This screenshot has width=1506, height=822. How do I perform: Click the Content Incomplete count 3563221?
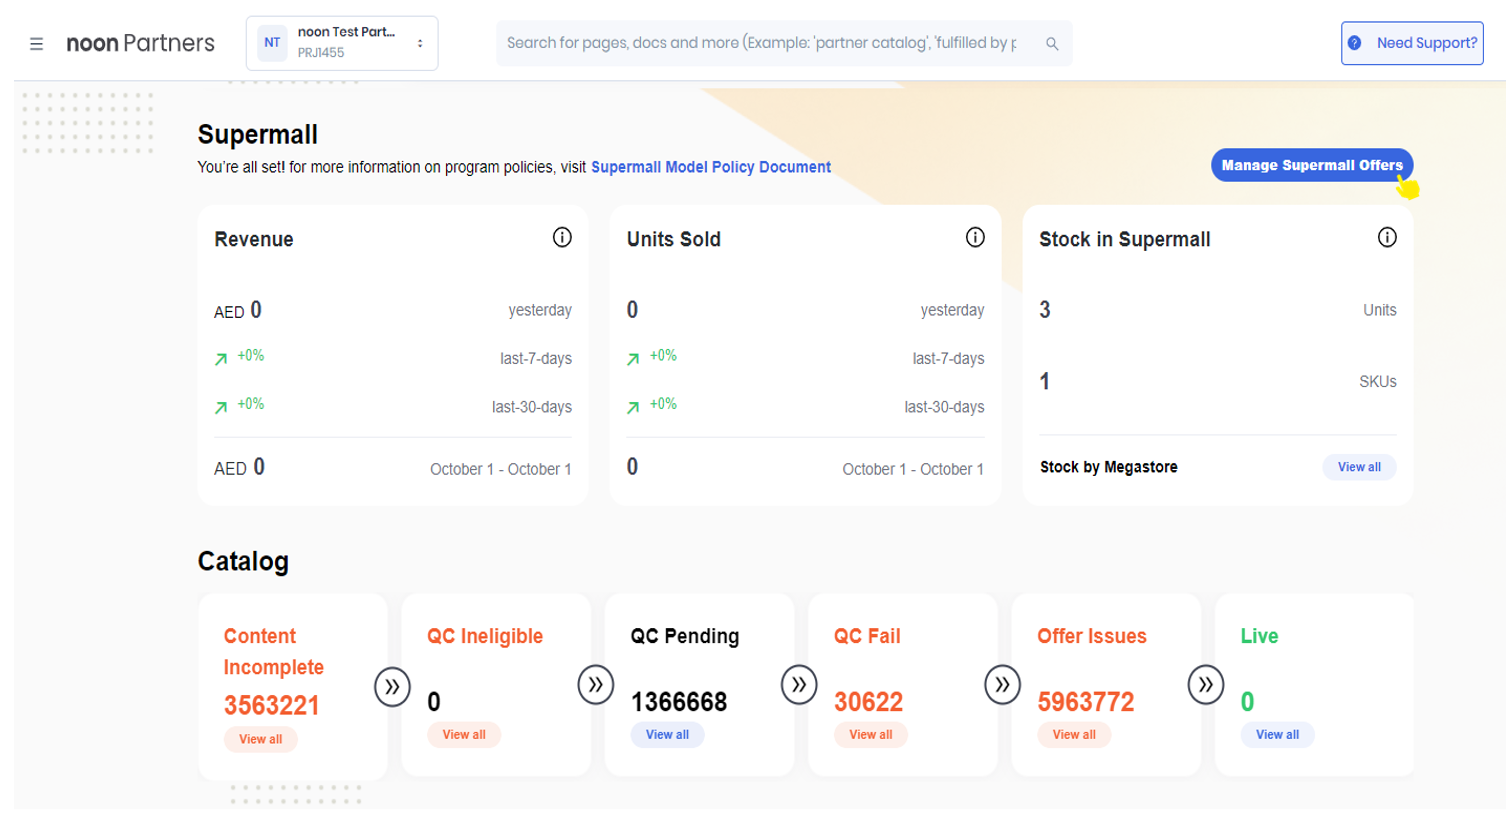point(272,705)
